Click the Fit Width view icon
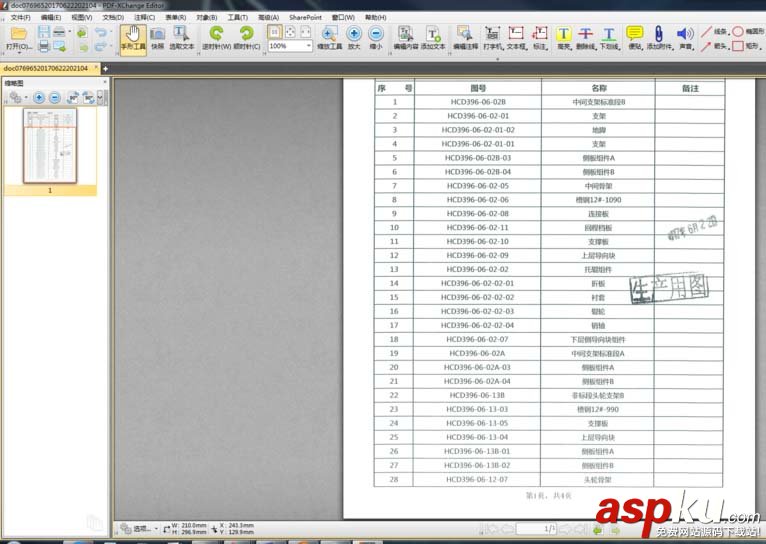The image size is (766, 544). [305, 32]
